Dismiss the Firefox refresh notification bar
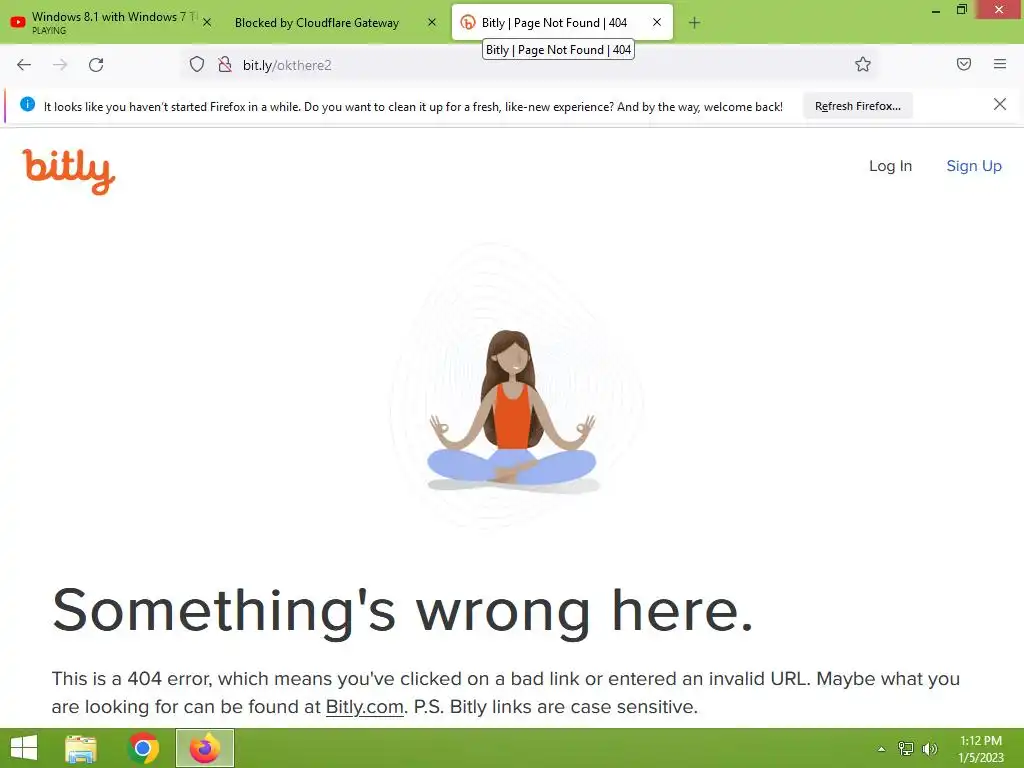 pos(999,104)
